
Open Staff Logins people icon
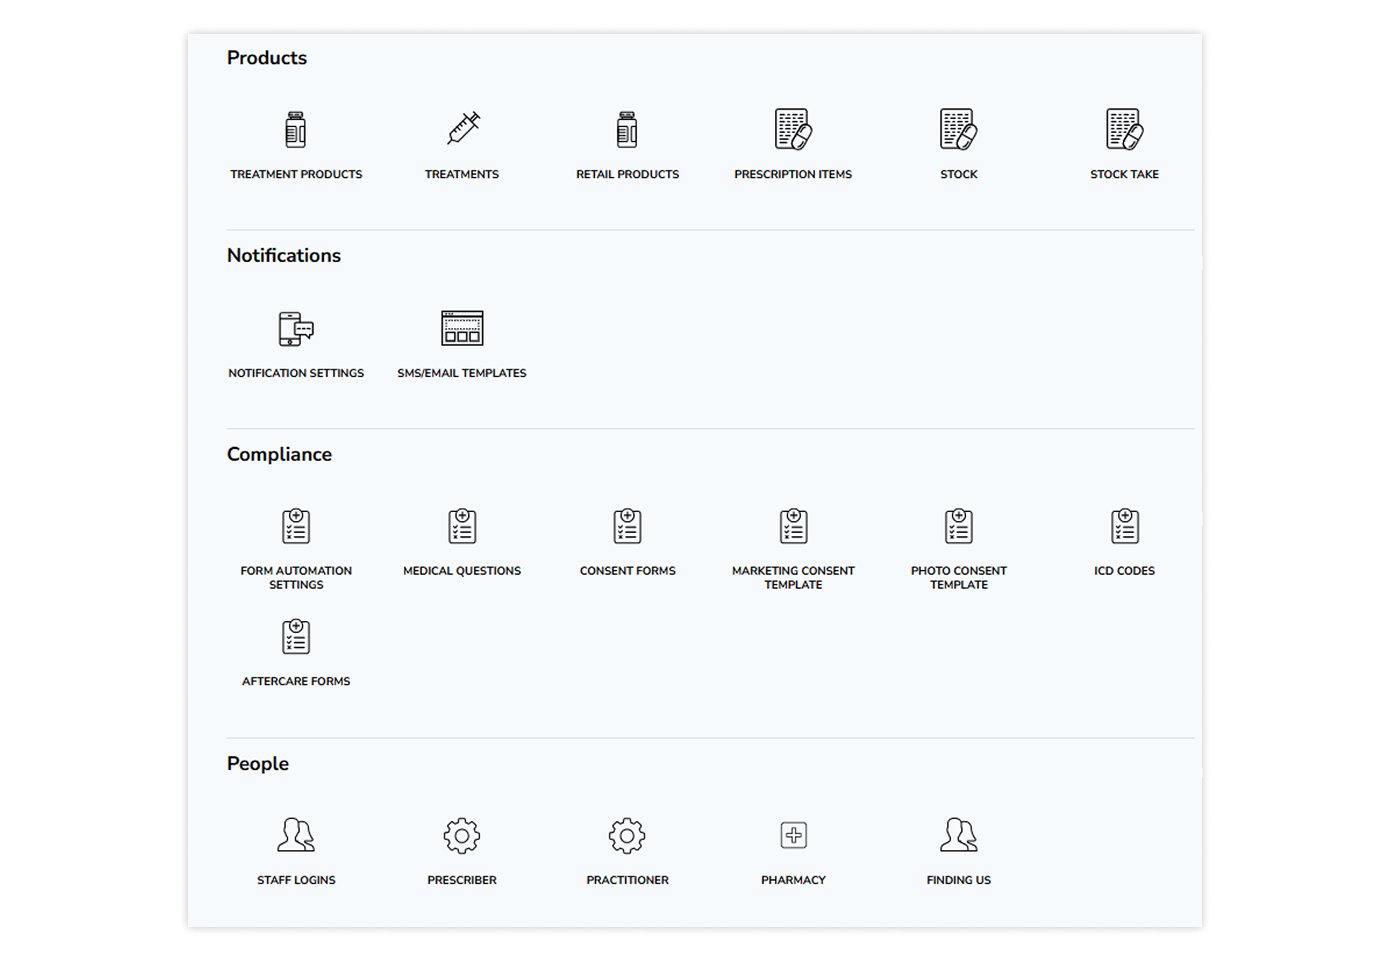[296, 835]
